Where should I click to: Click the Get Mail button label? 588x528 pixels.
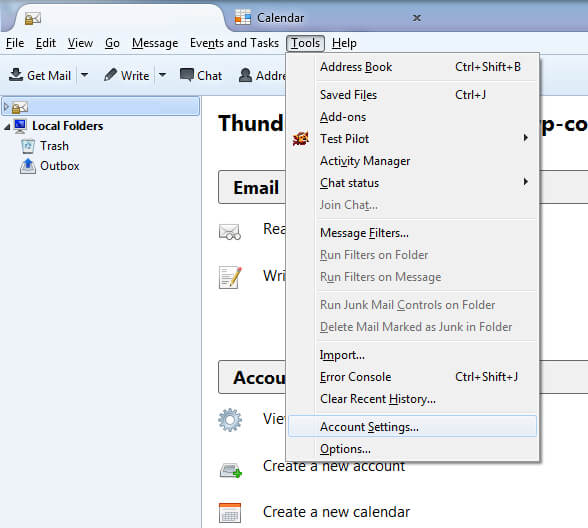click(x=49, y=75)
